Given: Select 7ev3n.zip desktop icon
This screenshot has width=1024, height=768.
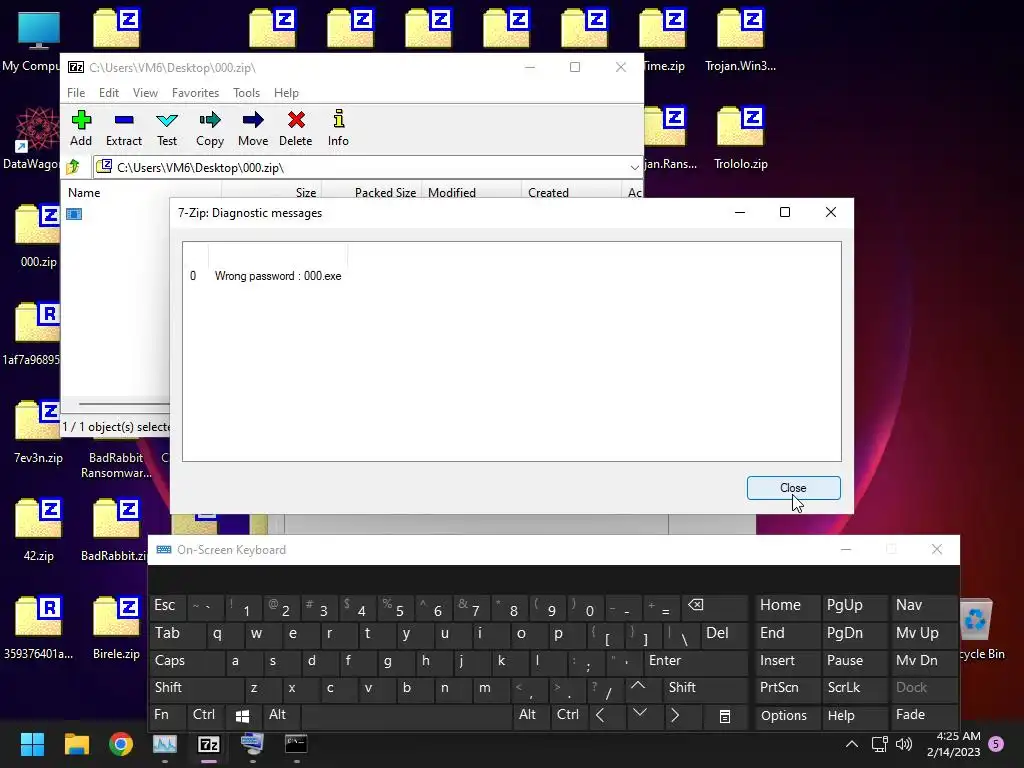Looking at the screenshot, I should click(x=39, y=432).
